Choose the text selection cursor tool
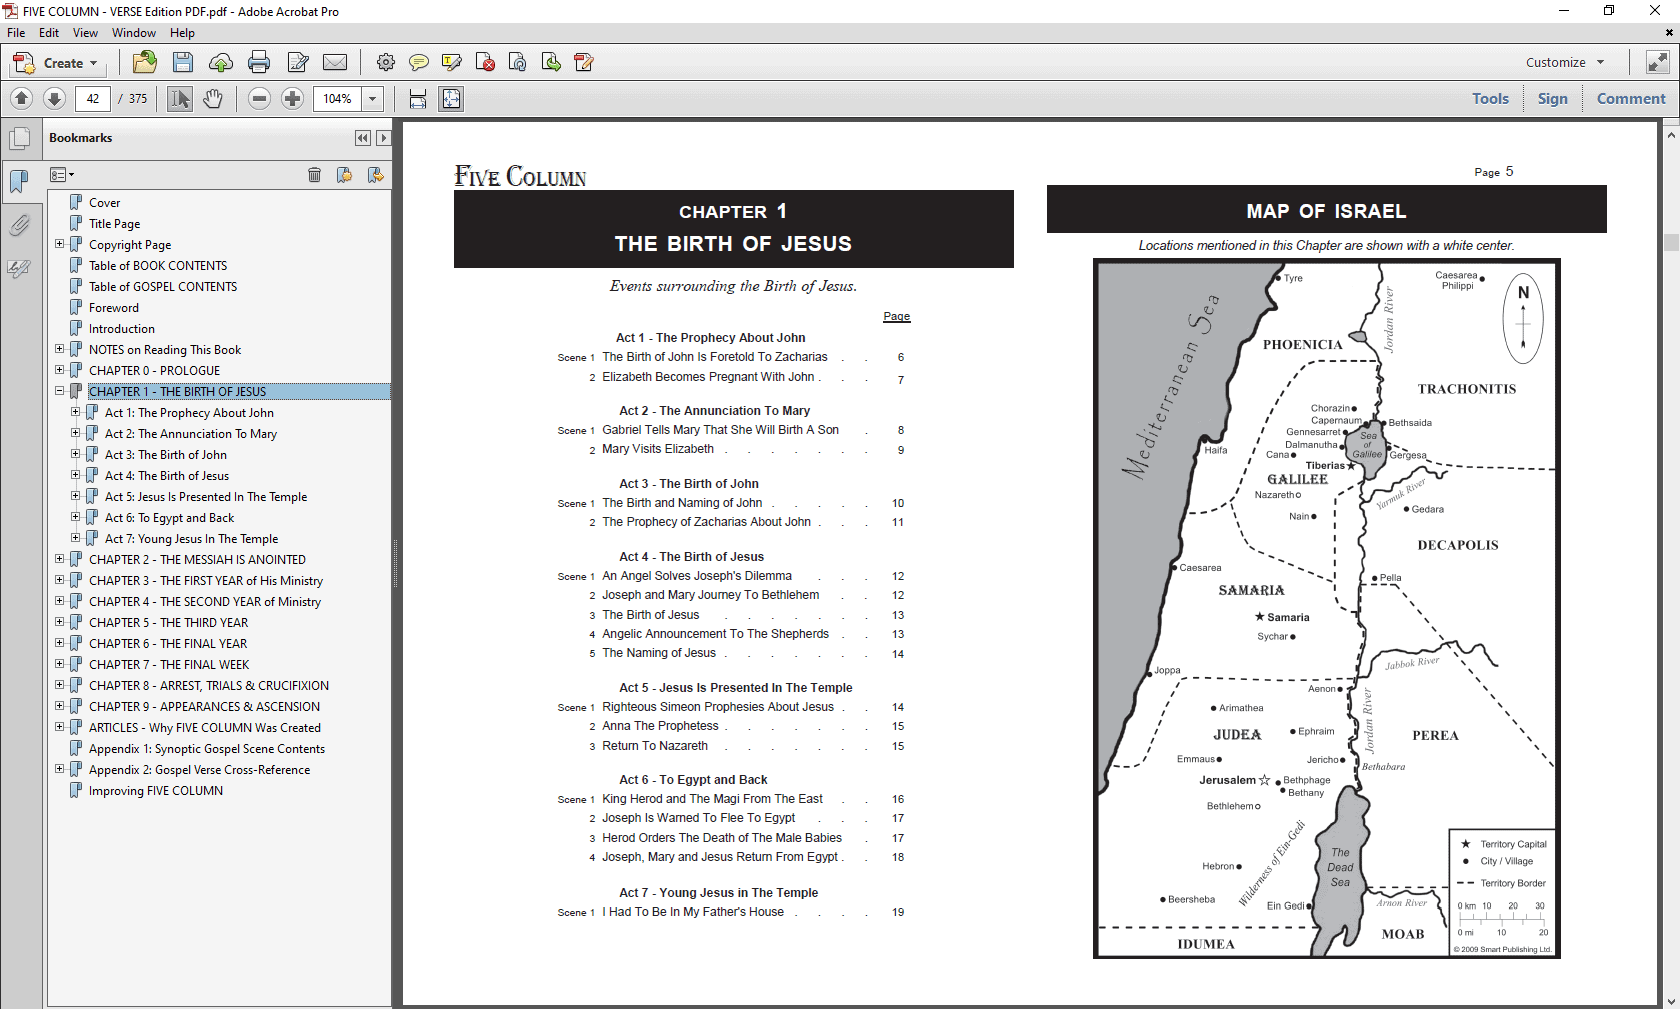Screen dimensions: 1680x1009 point(180,98)
